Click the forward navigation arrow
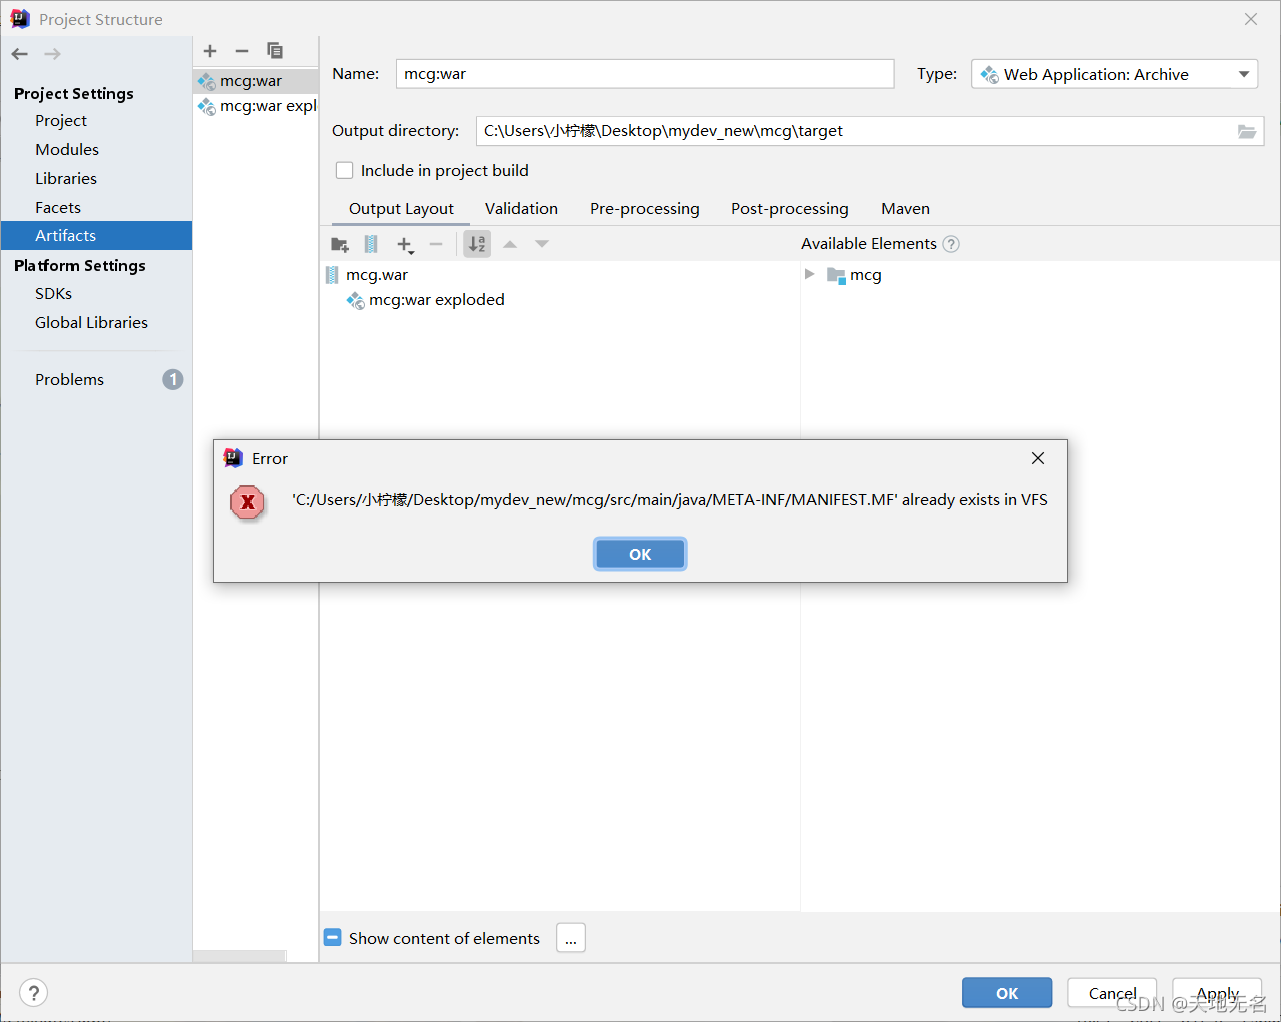Viewport: 1281px width, 1022px height. pos(53,54)
